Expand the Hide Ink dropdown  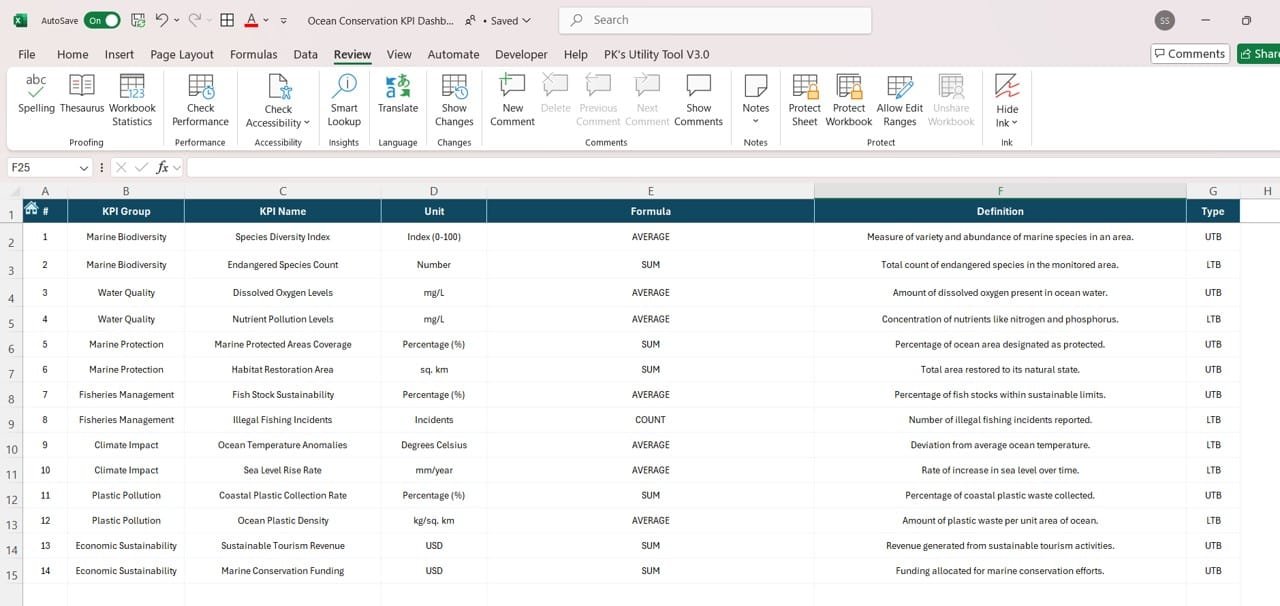[x=1015, y=123]
